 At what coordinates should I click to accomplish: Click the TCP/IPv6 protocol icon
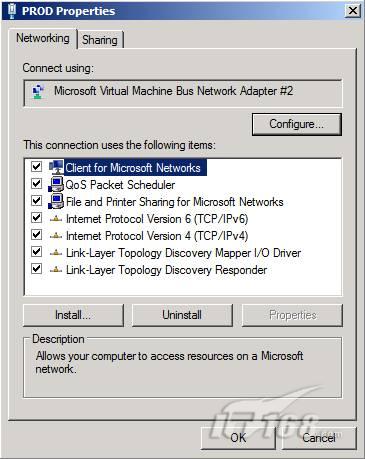pos(56,219)
